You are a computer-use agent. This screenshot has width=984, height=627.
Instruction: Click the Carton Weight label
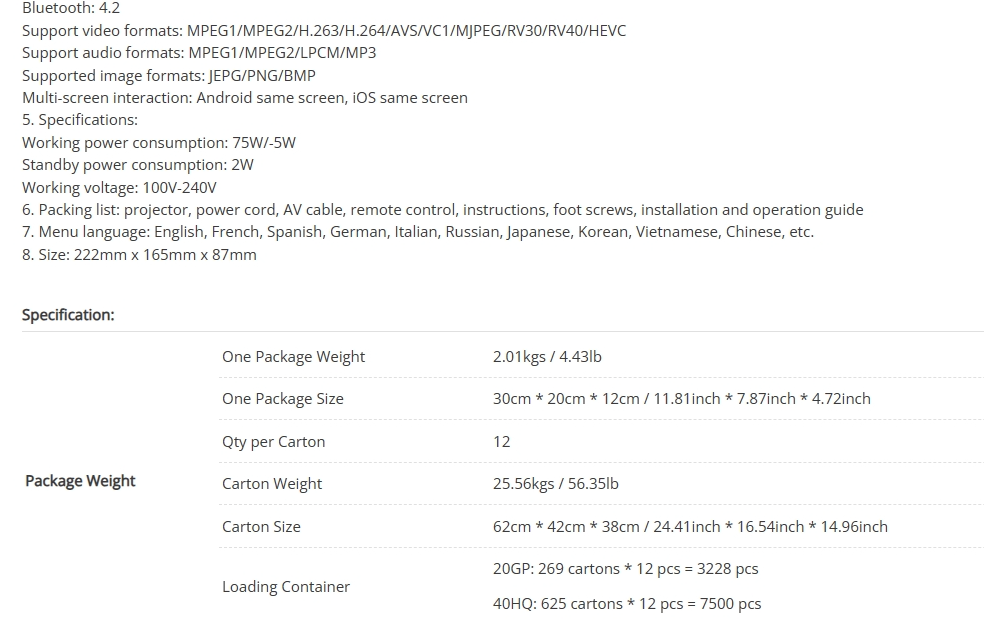point(272,484)
